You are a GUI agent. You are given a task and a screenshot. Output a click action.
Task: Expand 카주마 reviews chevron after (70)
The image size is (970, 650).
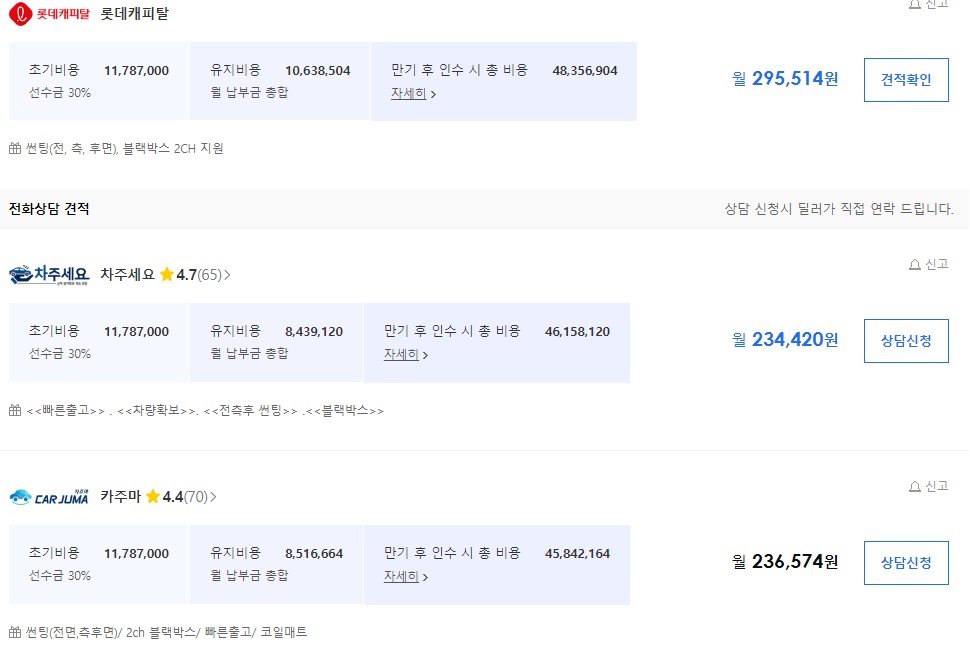[x=214, y=497]
